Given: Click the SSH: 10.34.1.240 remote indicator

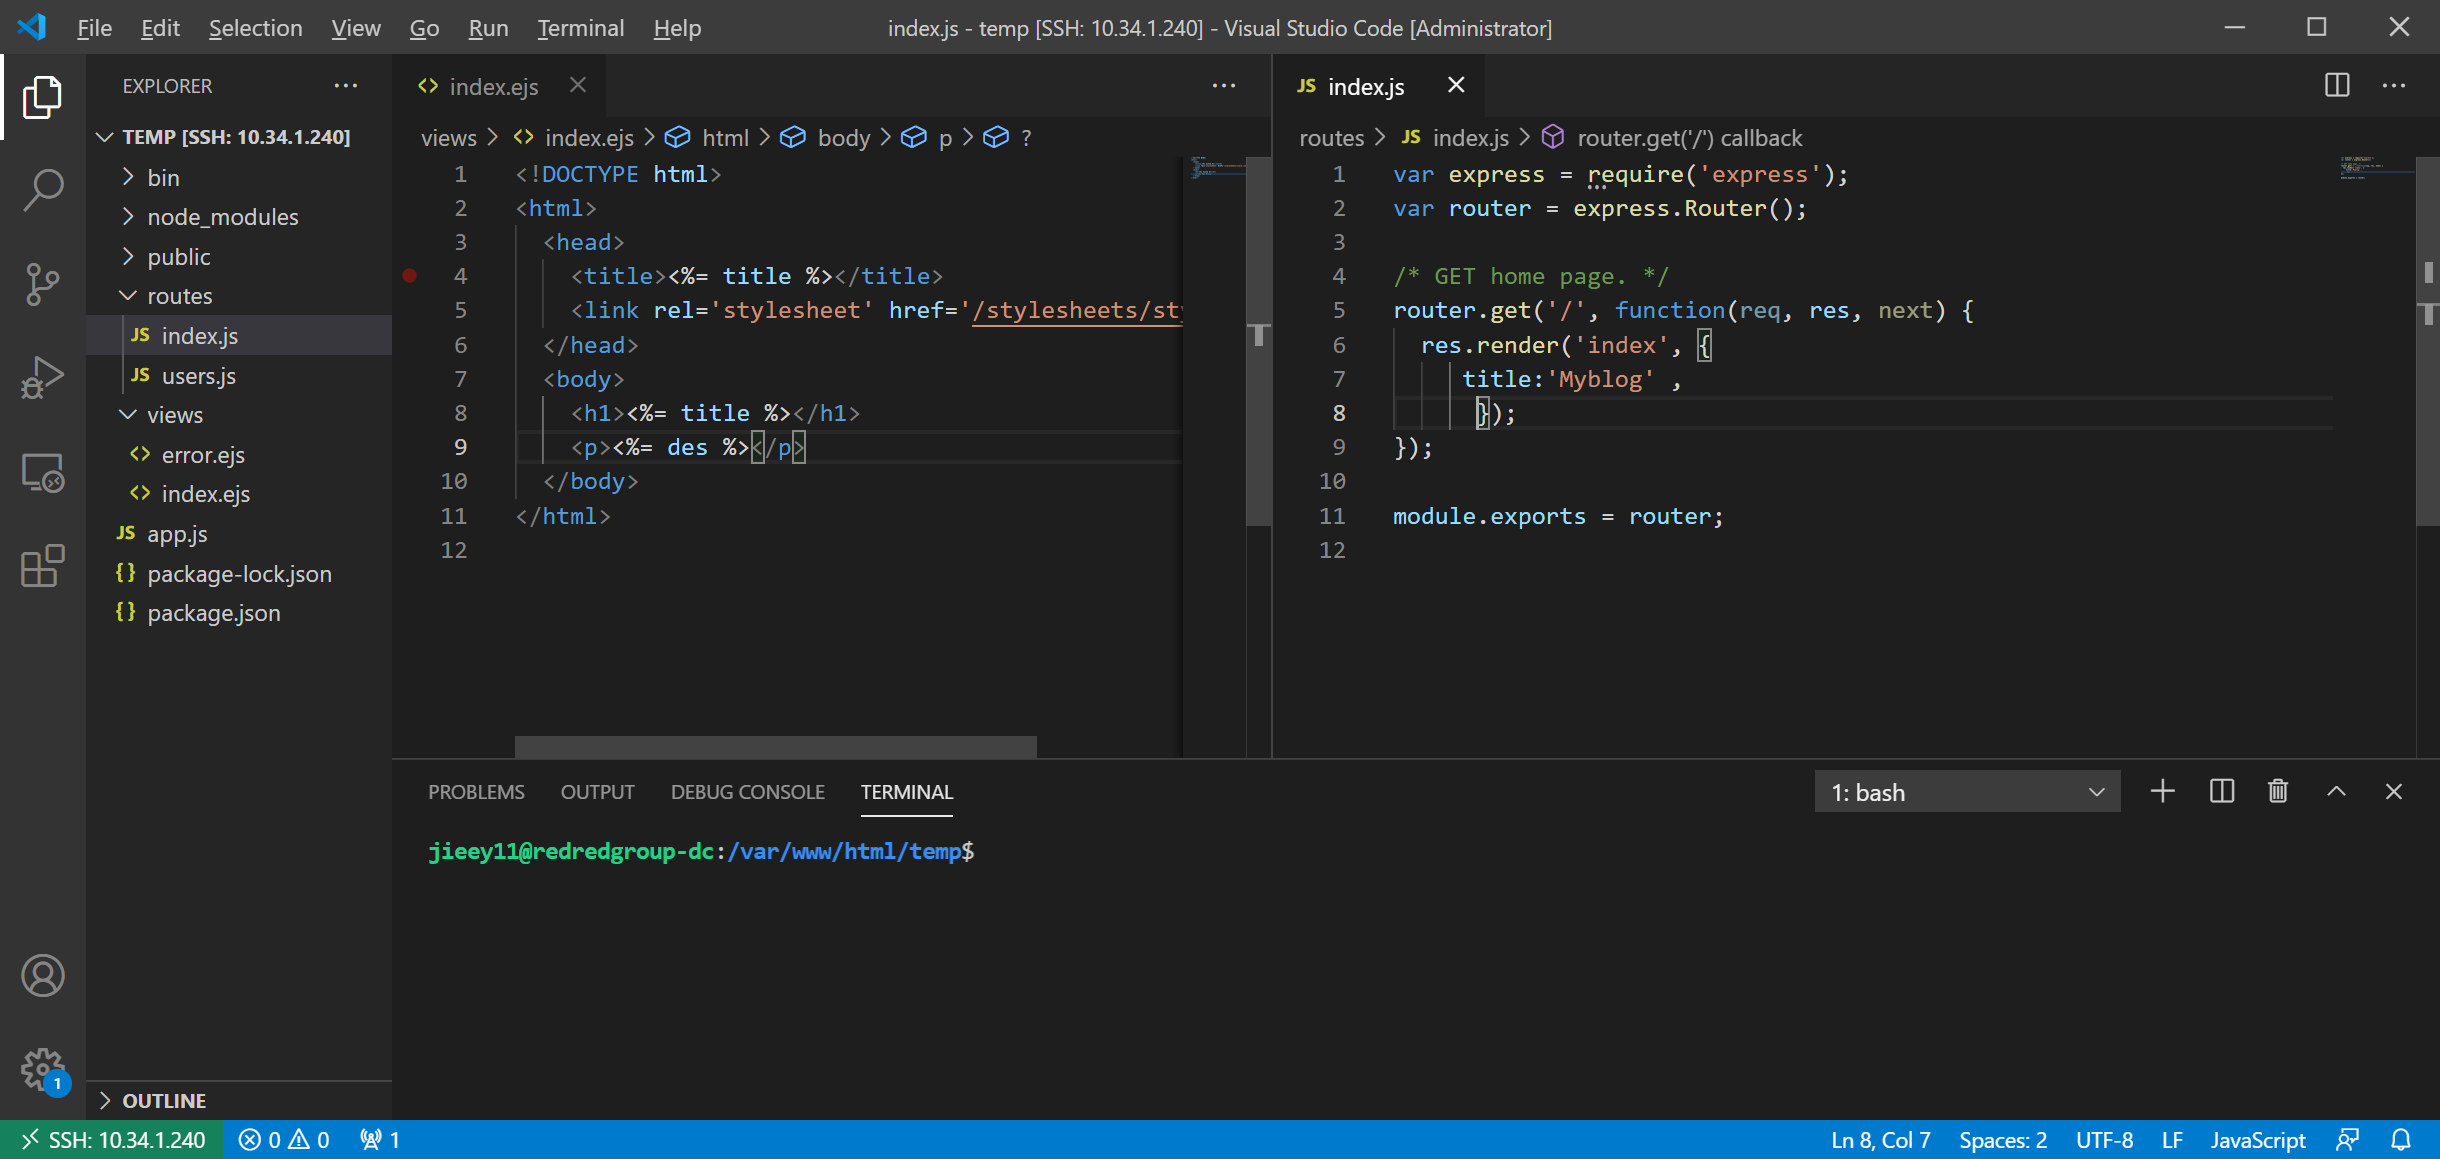Looking at the screenshot, I should pos(112,1140).
